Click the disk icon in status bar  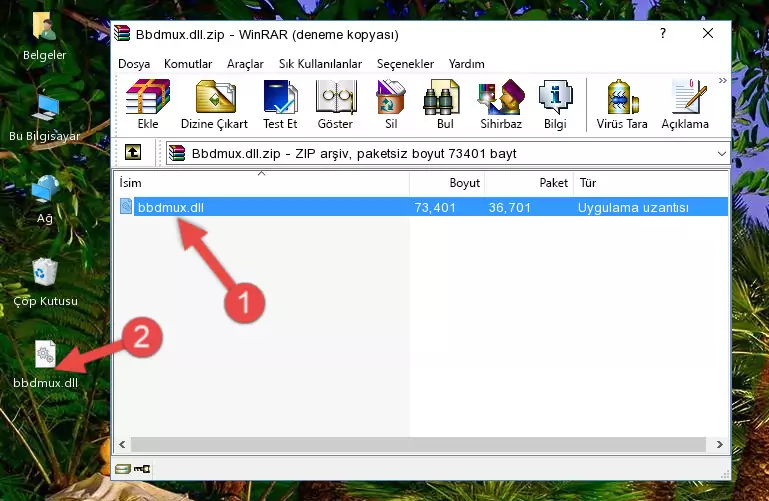(x=123, y=469)
